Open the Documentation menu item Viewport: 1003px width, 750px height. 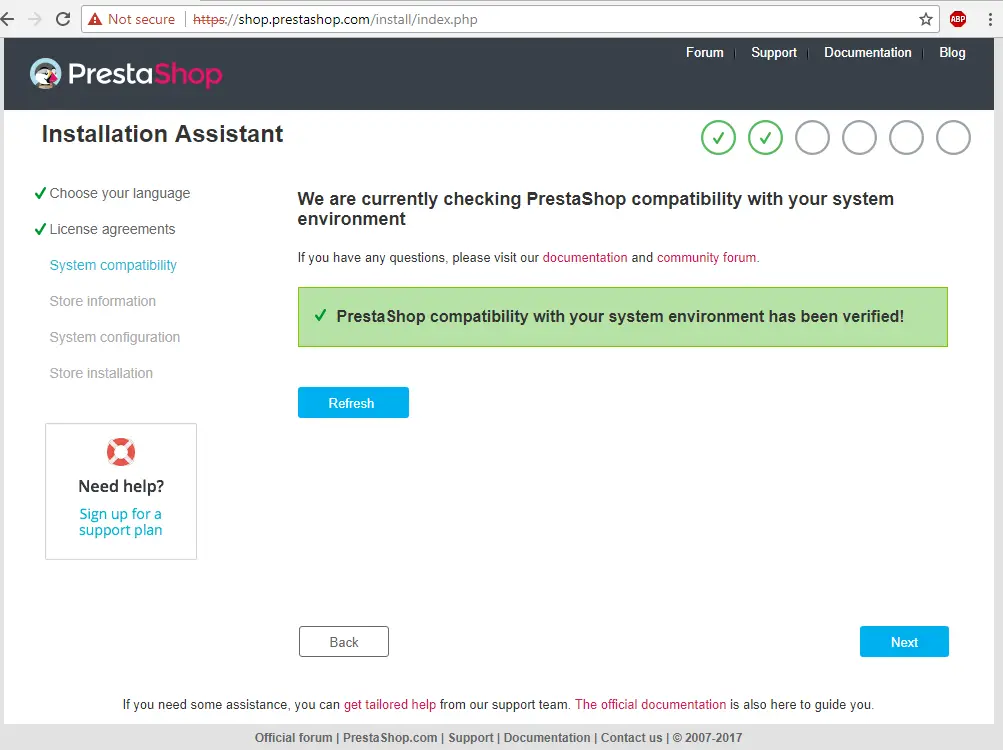coord(867,52)
